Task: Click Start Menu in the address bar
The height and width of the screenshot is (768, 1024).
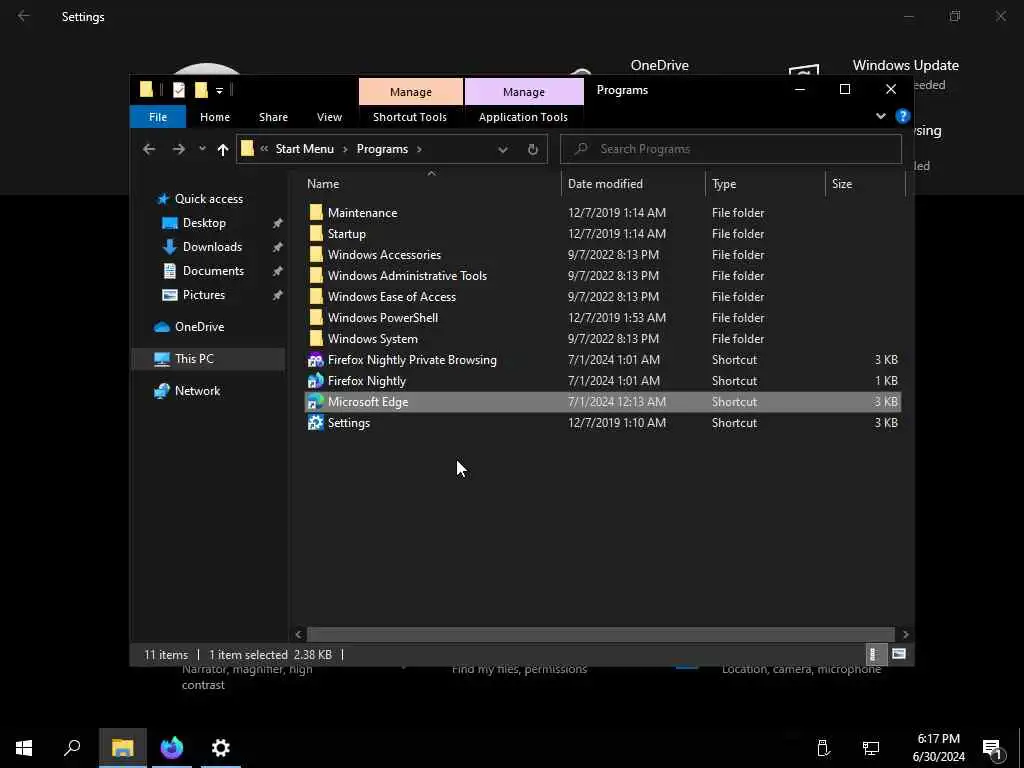Action: click(x=304, y=149)
